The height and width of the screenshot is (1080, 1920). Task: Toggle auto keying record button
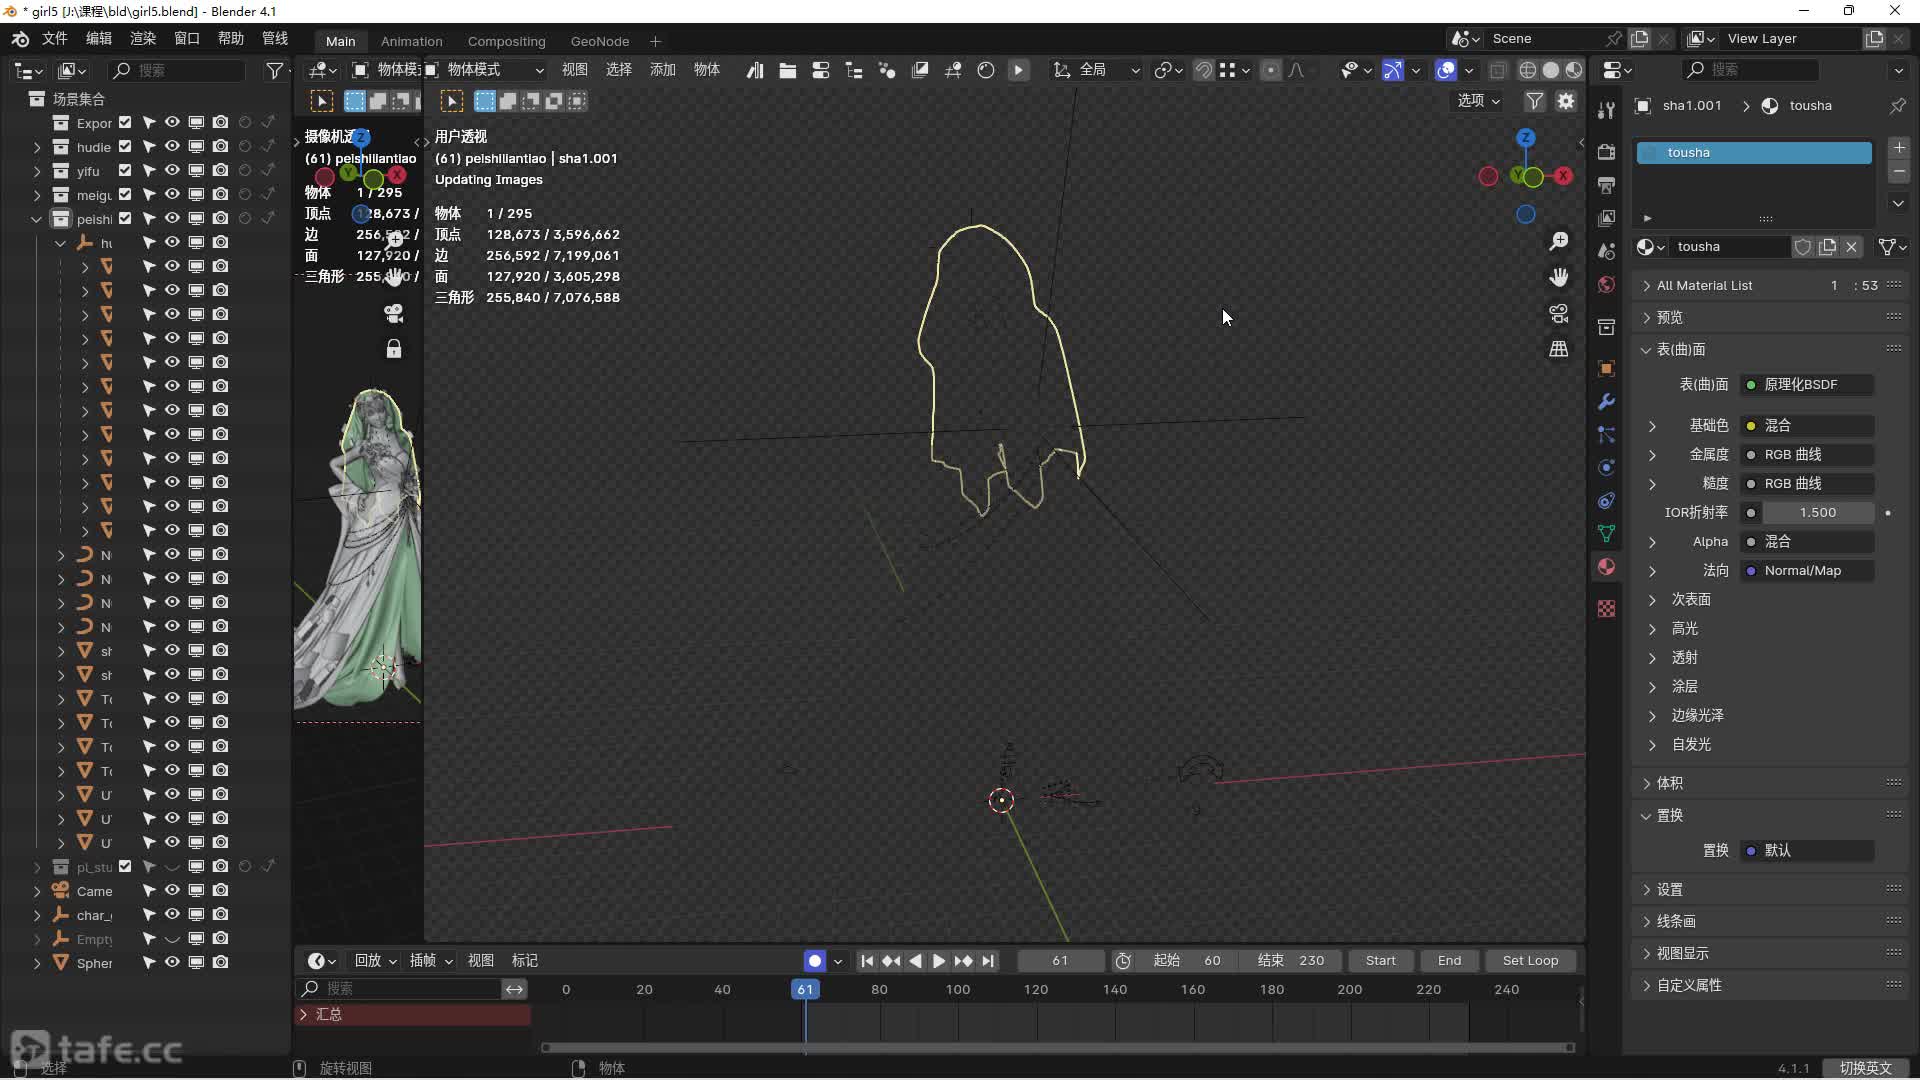click(x=815, y=961)
